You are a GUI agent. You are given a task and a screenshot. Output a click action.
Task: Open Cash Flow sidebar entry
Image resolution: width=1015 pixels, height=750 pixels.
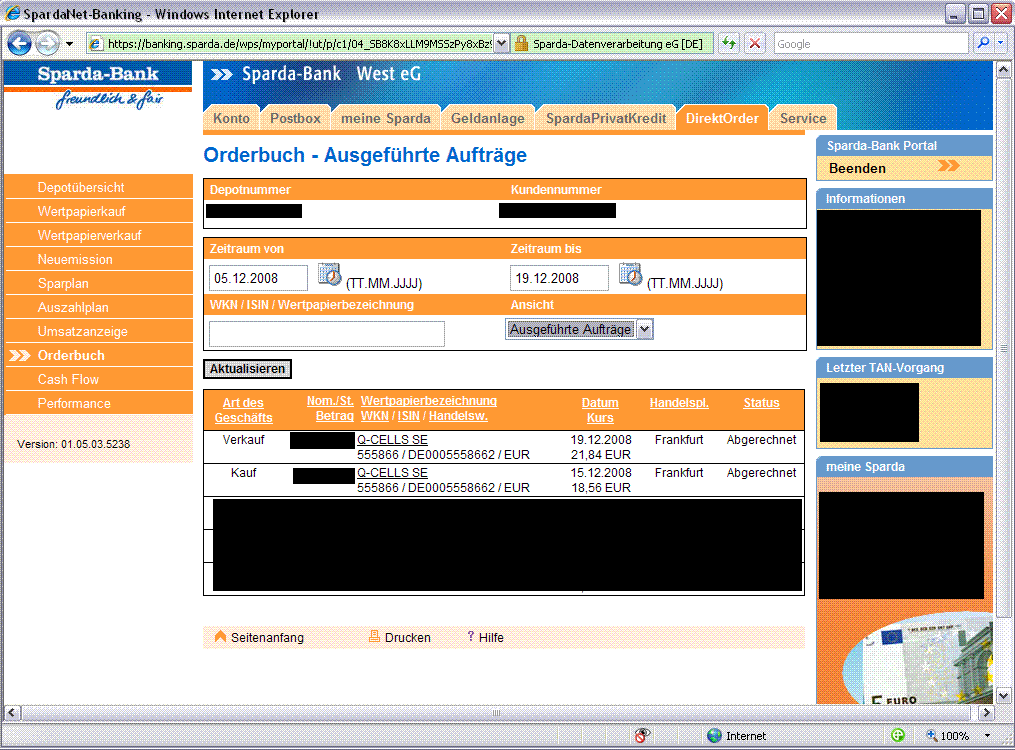pyautogui.click(x=98, y=379)
